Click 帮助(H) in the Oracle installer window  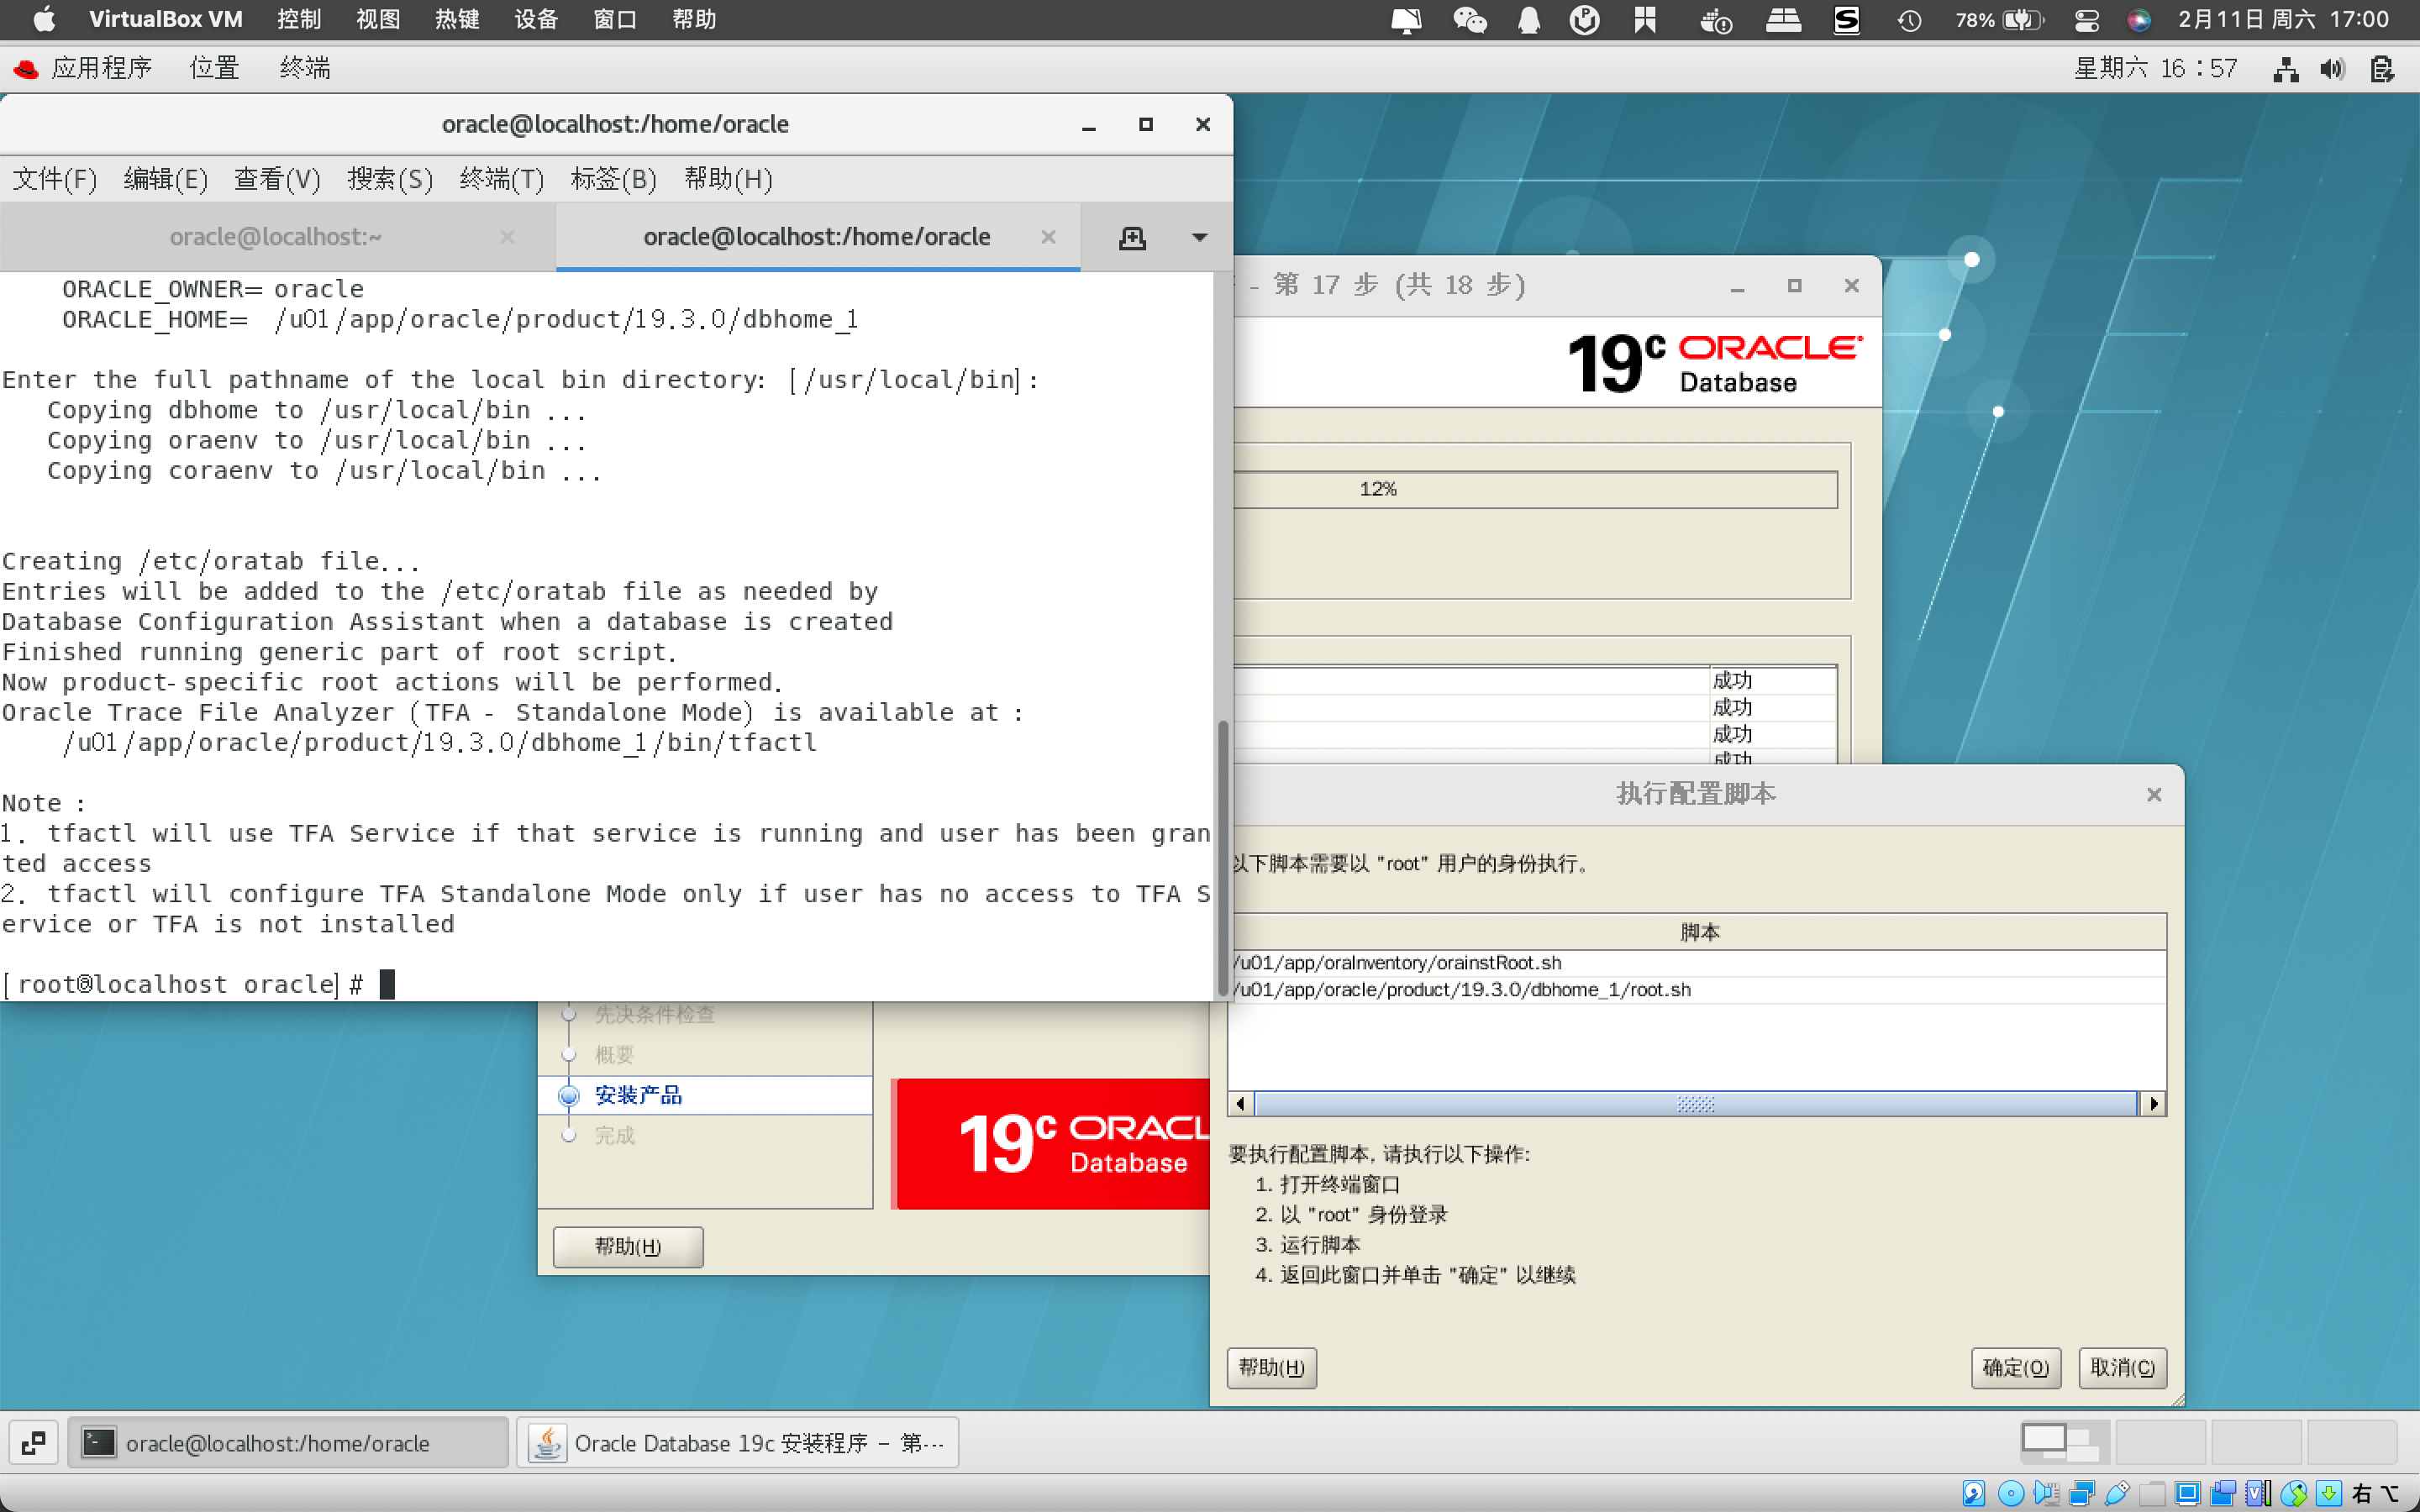(628, 1246)
